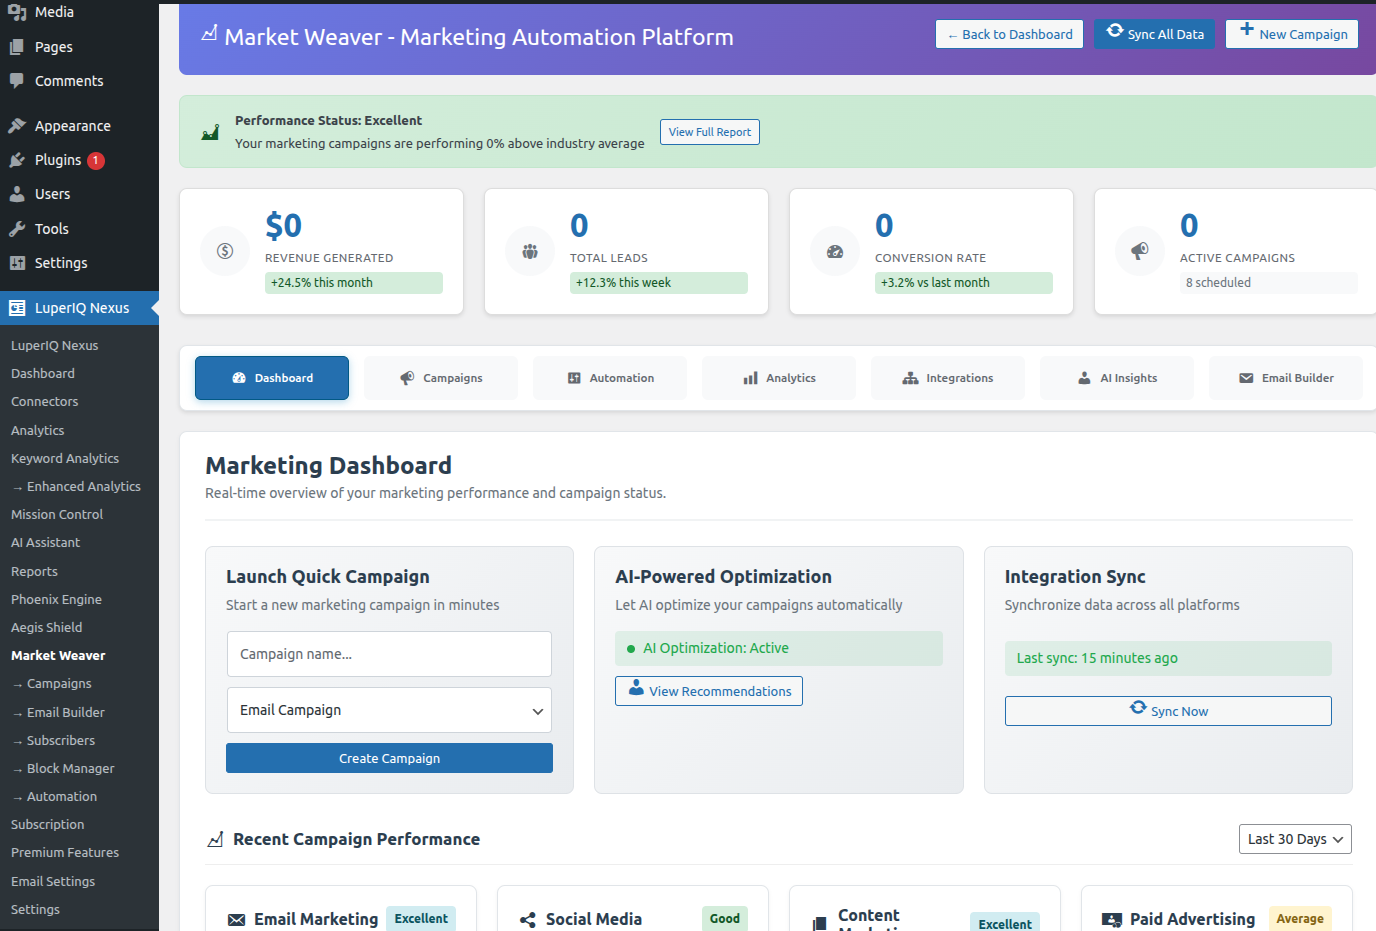
Task: Click the Plugins icon in sidebar
Action: pyautogui.click(x=17, y=160)
